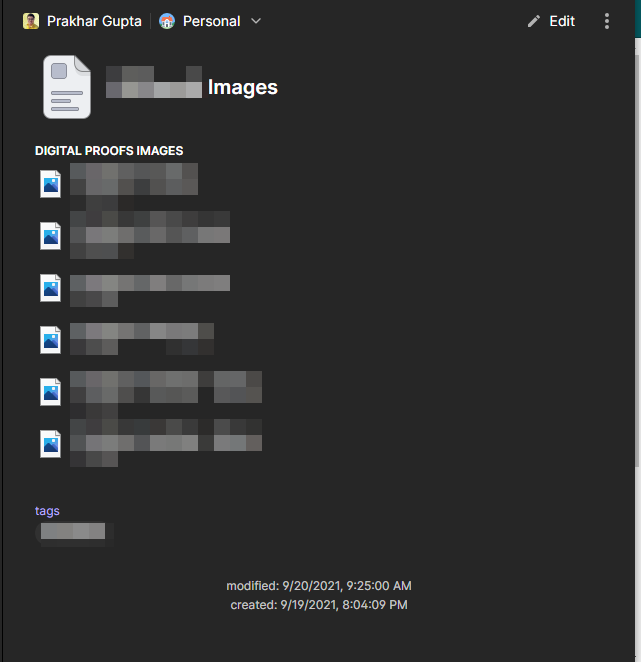Click the house icon beside Personal

point(167,21)
